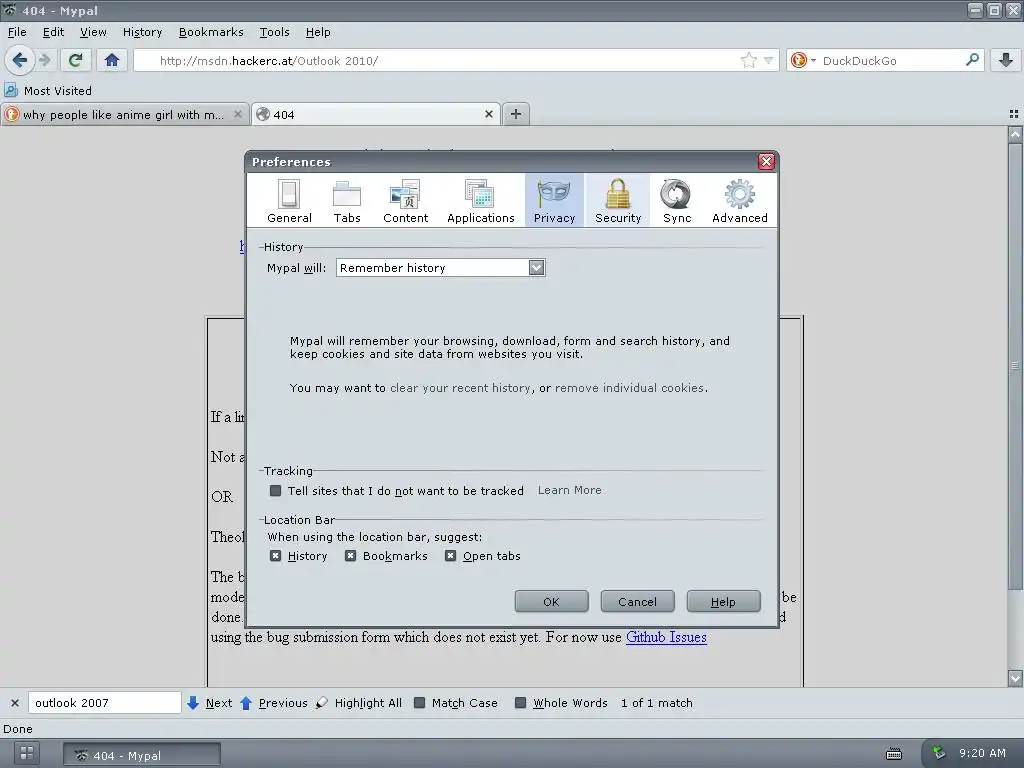The width and height of the screenshot is (1024, 768).
Task: Find Previous match arrow
Action: [274, 703]
